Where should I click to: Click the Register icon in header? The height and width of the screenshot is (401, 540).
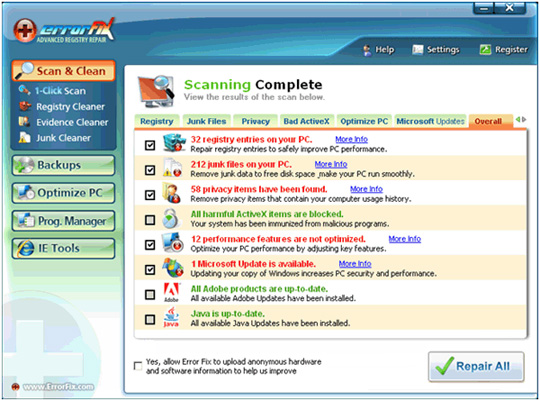pos(485,50)
